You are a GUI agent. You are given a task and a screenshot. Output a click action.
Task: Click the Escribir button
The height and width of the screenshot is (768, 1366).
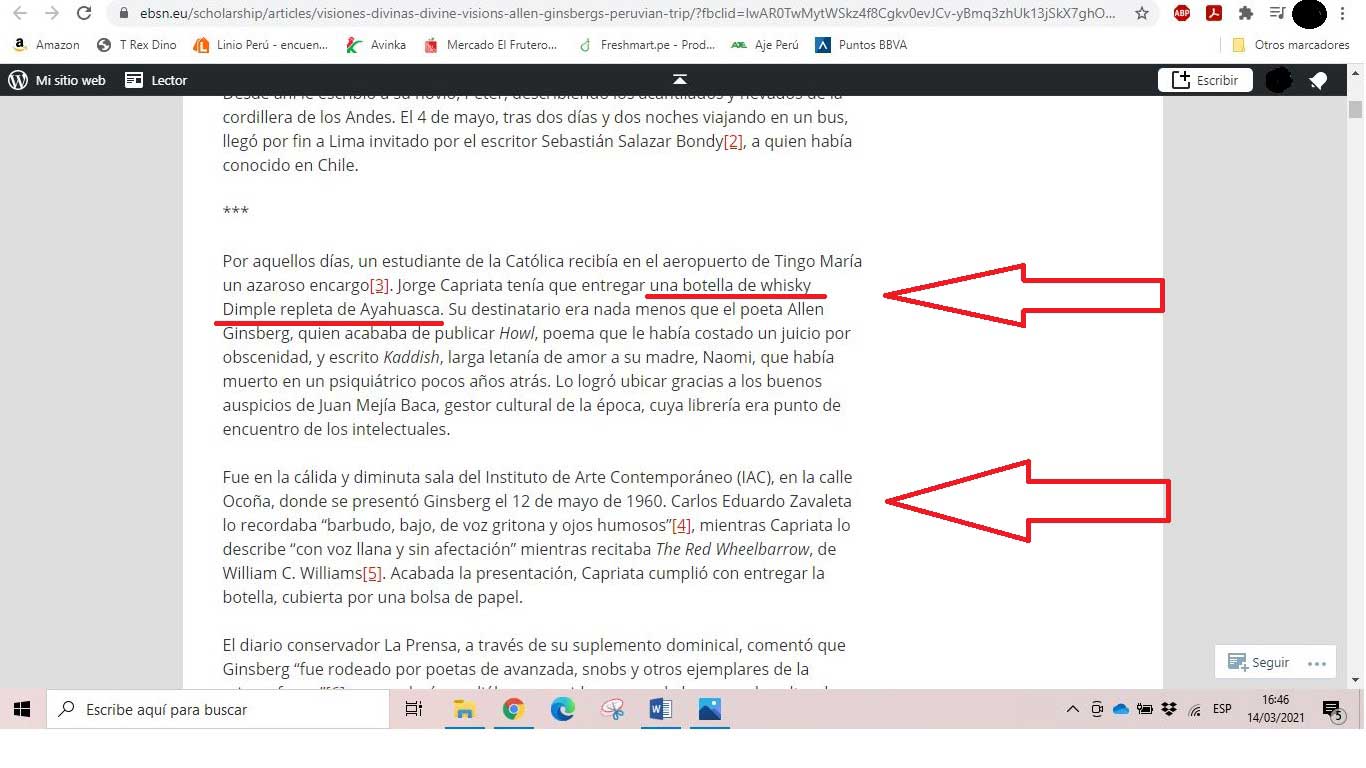click(x=1205, y=80)
